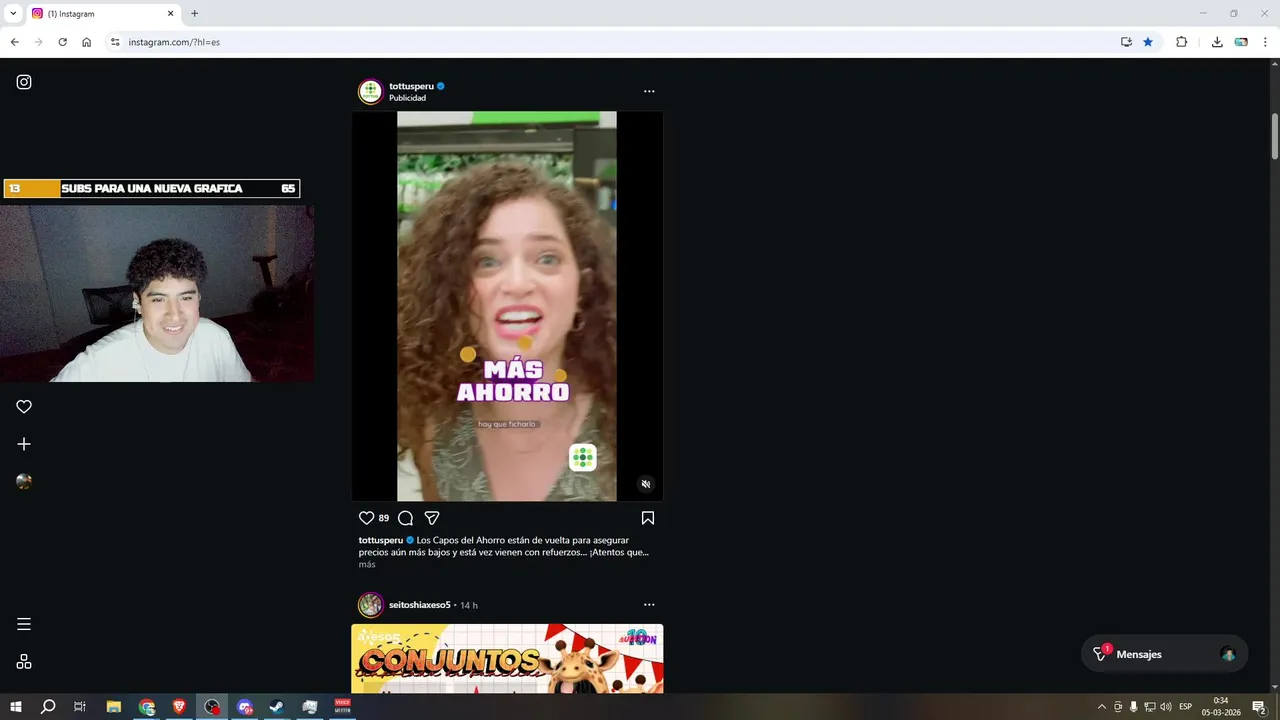Click the microphone icon in the system tray
This screenshot has width=1280, height=720.
(x=1134, y=707)
